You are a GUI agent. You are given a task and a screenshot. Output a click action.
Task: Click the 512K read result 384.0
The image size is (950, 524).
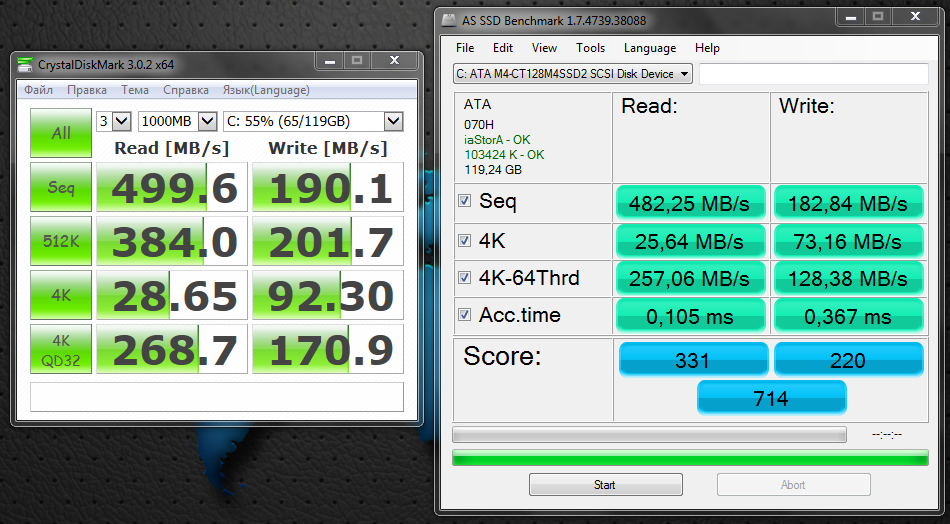pos(172,240)
